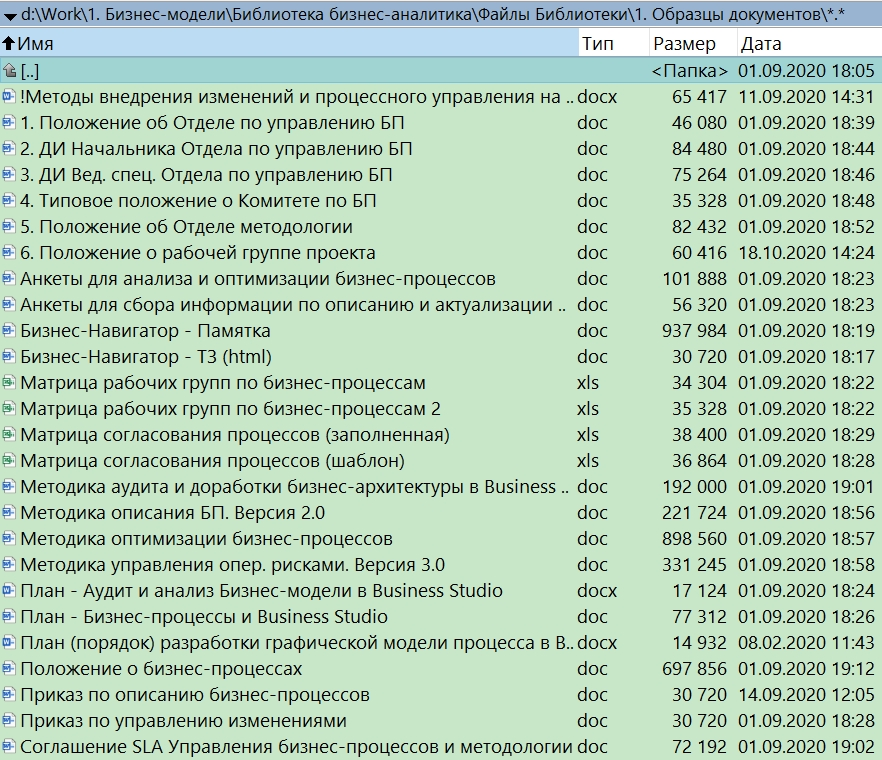
Task: Select file name 'Методика оптимизации бизнес-процессов'
Action: click(206, 538)
